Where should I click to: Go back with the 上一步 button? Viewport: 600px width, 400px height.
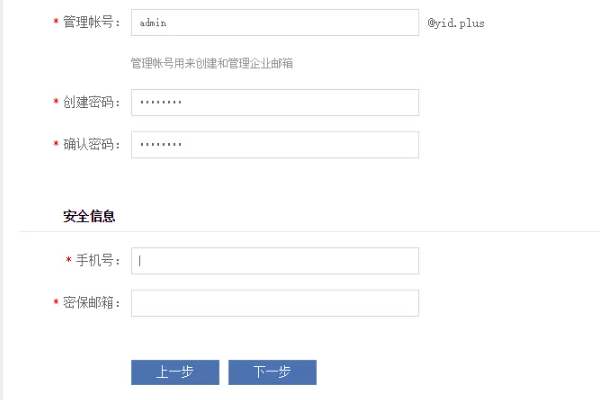tap(174, 372)
